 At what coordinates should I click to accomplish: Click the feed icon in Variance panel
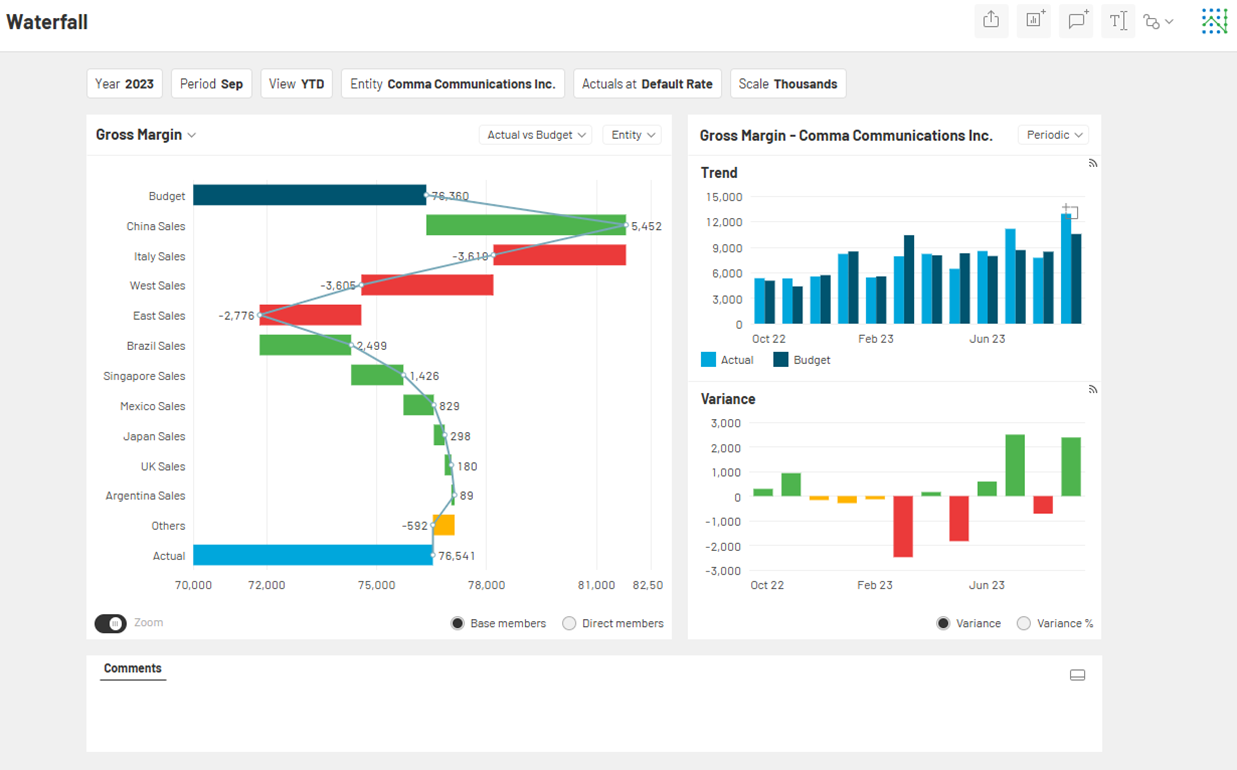[x=1093, y=389]
